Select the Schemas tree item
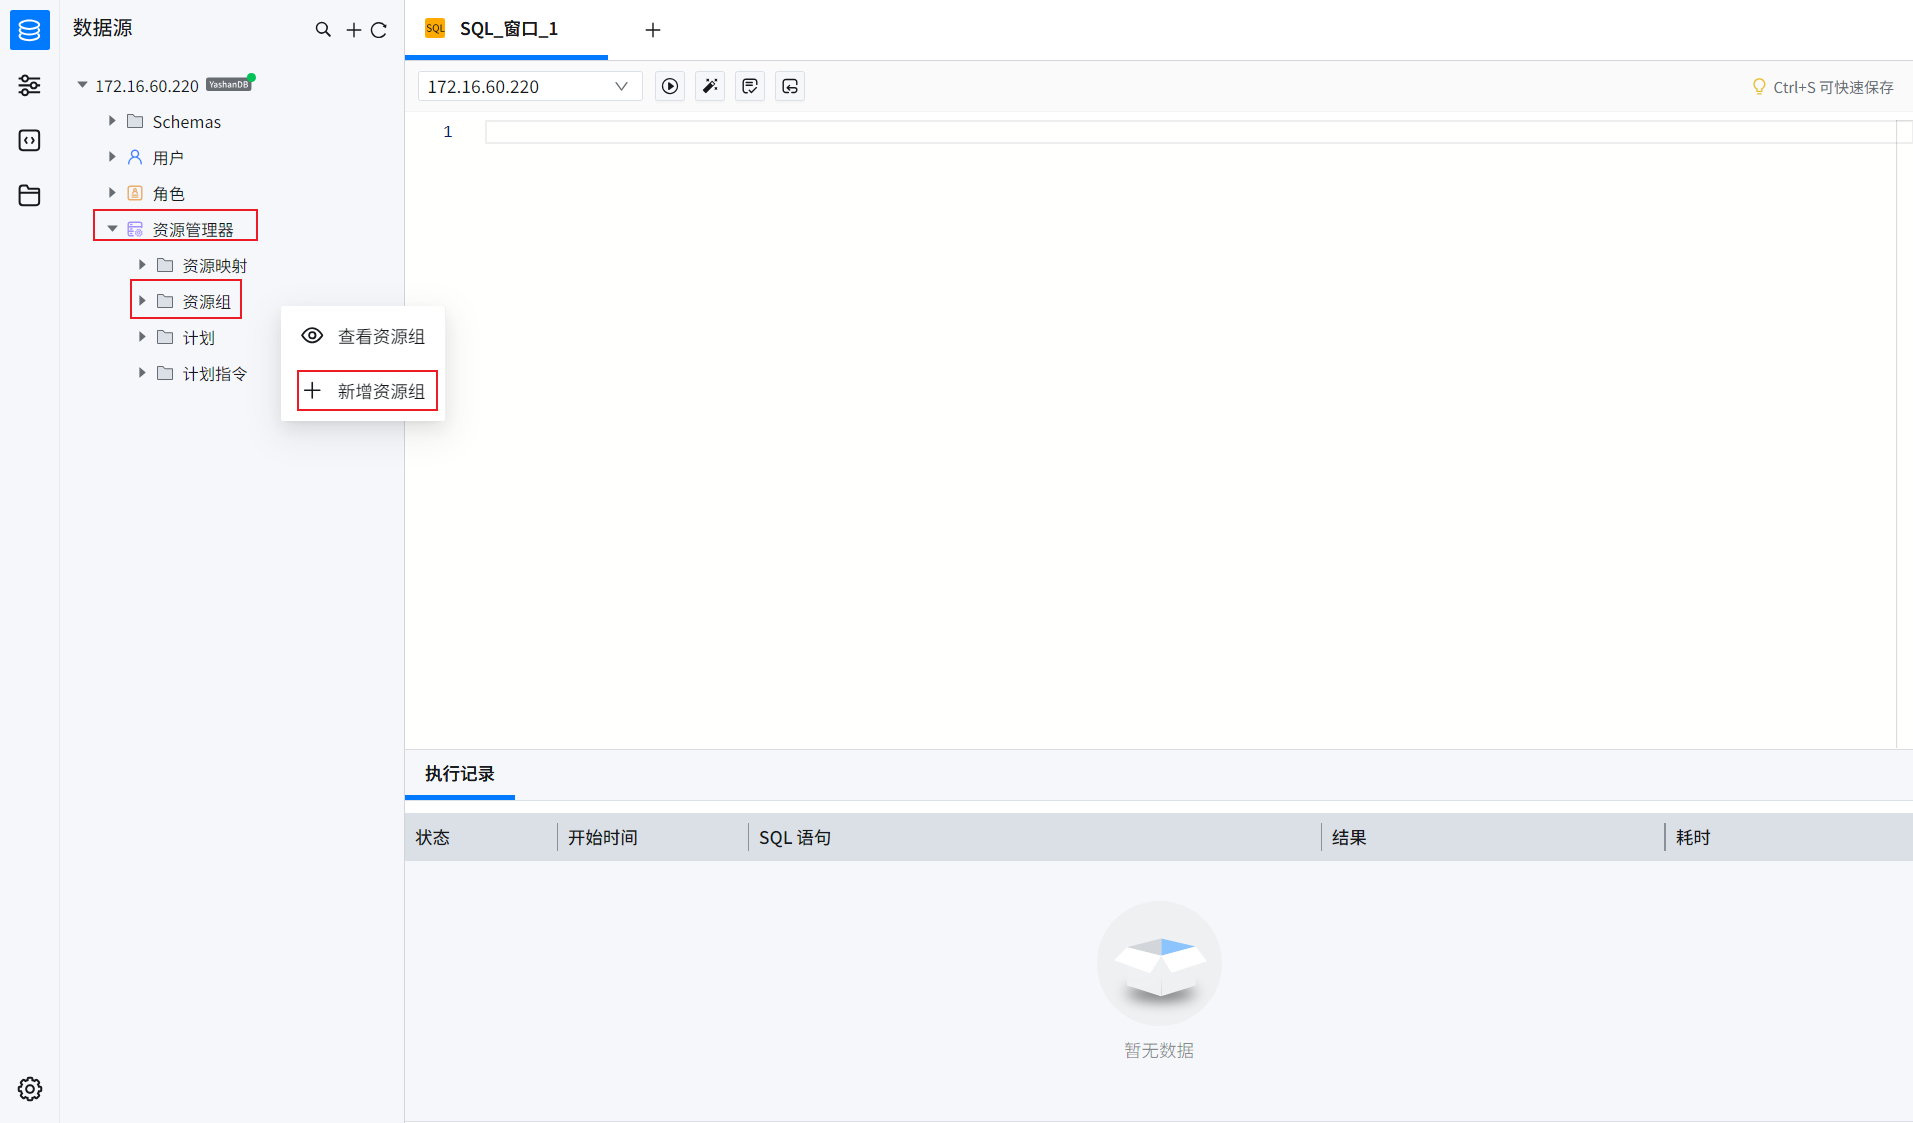Screen dimensions: 1913x1123 [187, 122]
